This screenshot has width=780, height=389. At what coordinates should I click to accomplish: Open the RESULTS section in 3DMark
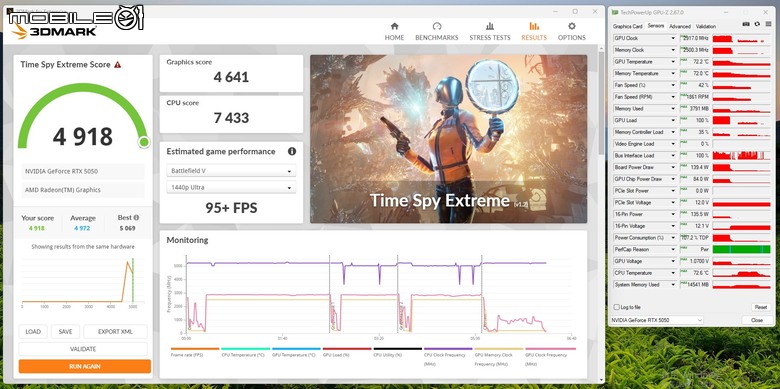[534, 31]
